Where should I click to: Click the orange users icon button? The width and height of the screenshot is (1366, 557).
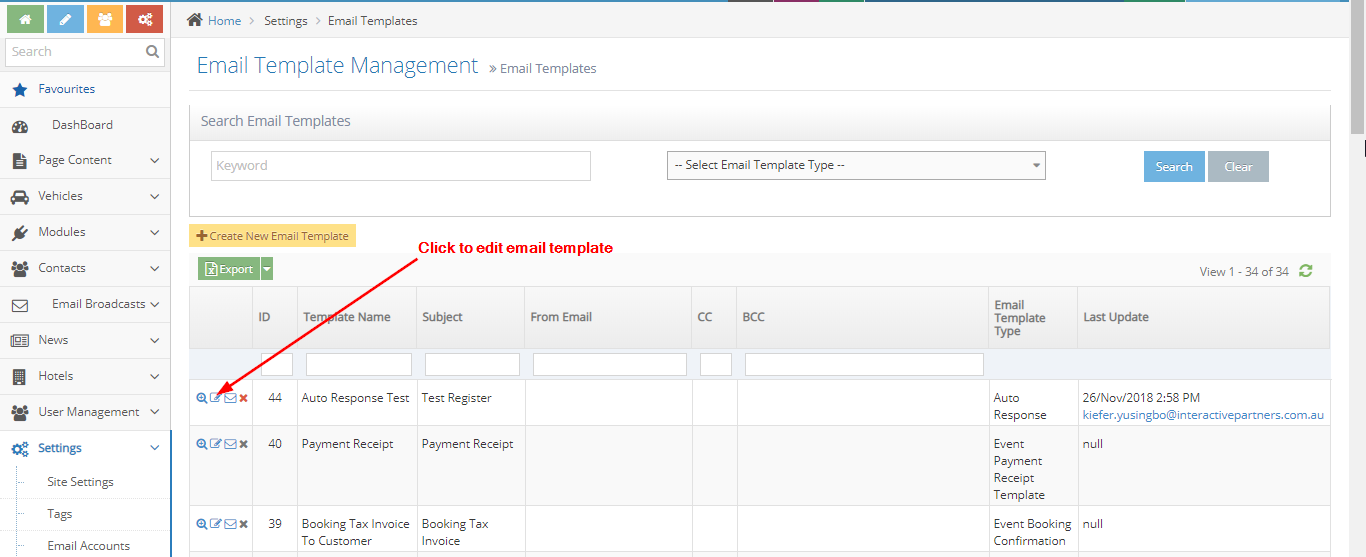point(105,19)
